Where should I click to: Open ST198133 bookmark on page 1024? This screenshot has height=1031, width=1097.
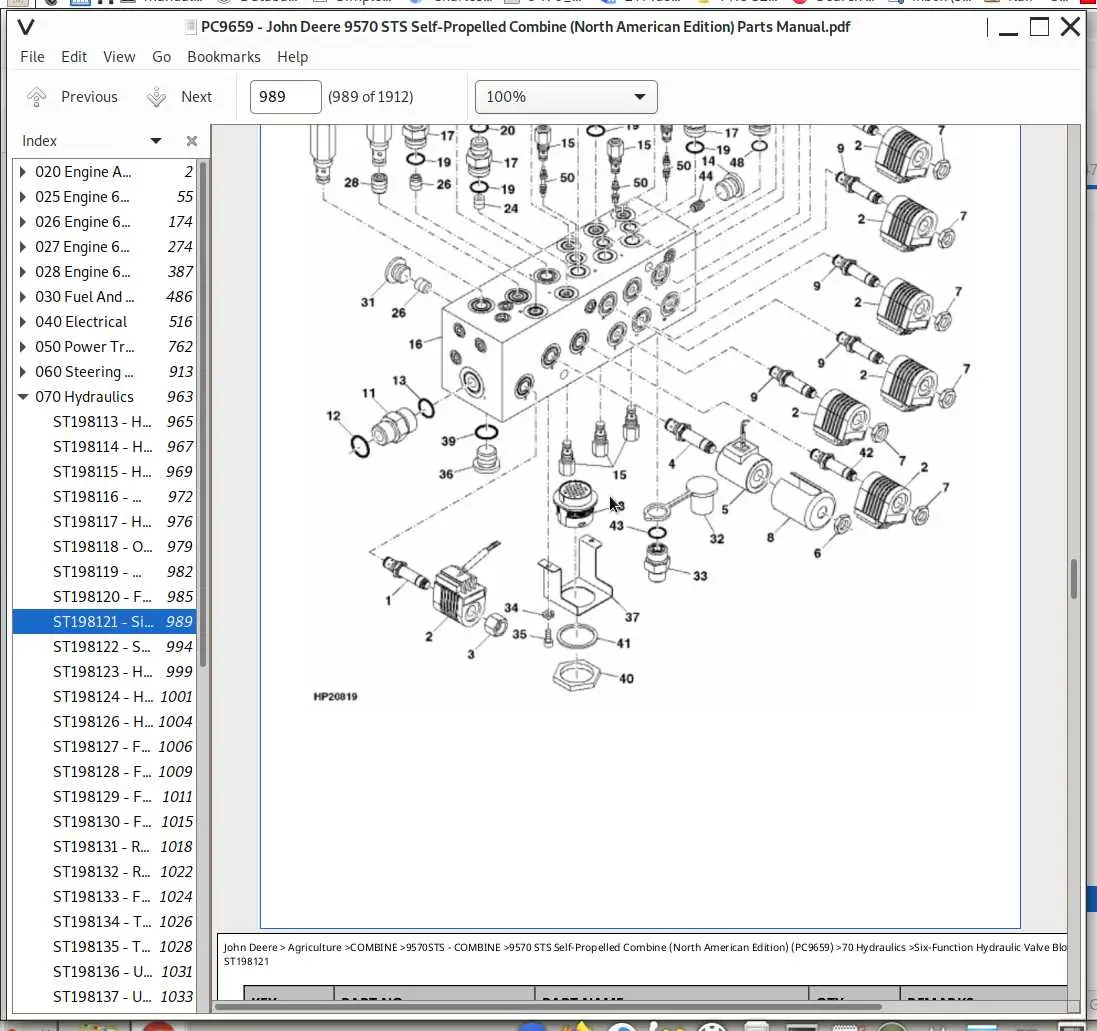104,897
